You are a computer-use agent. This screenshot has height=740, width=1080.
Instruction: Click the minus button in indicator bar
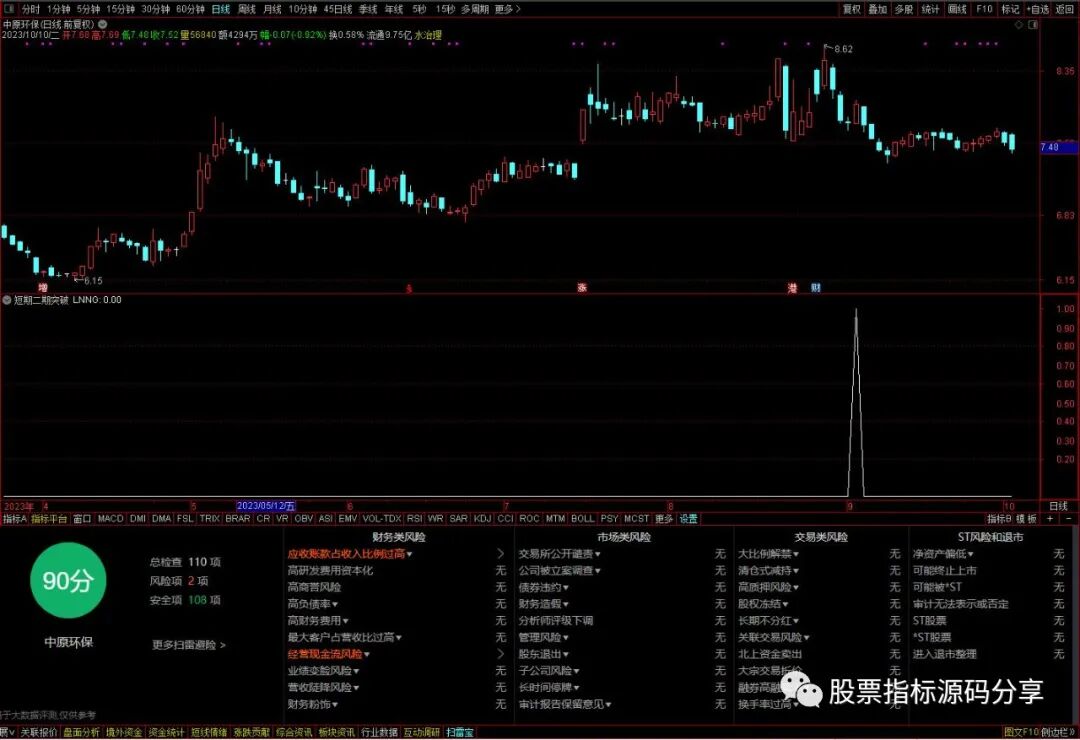click(1068, 518)
